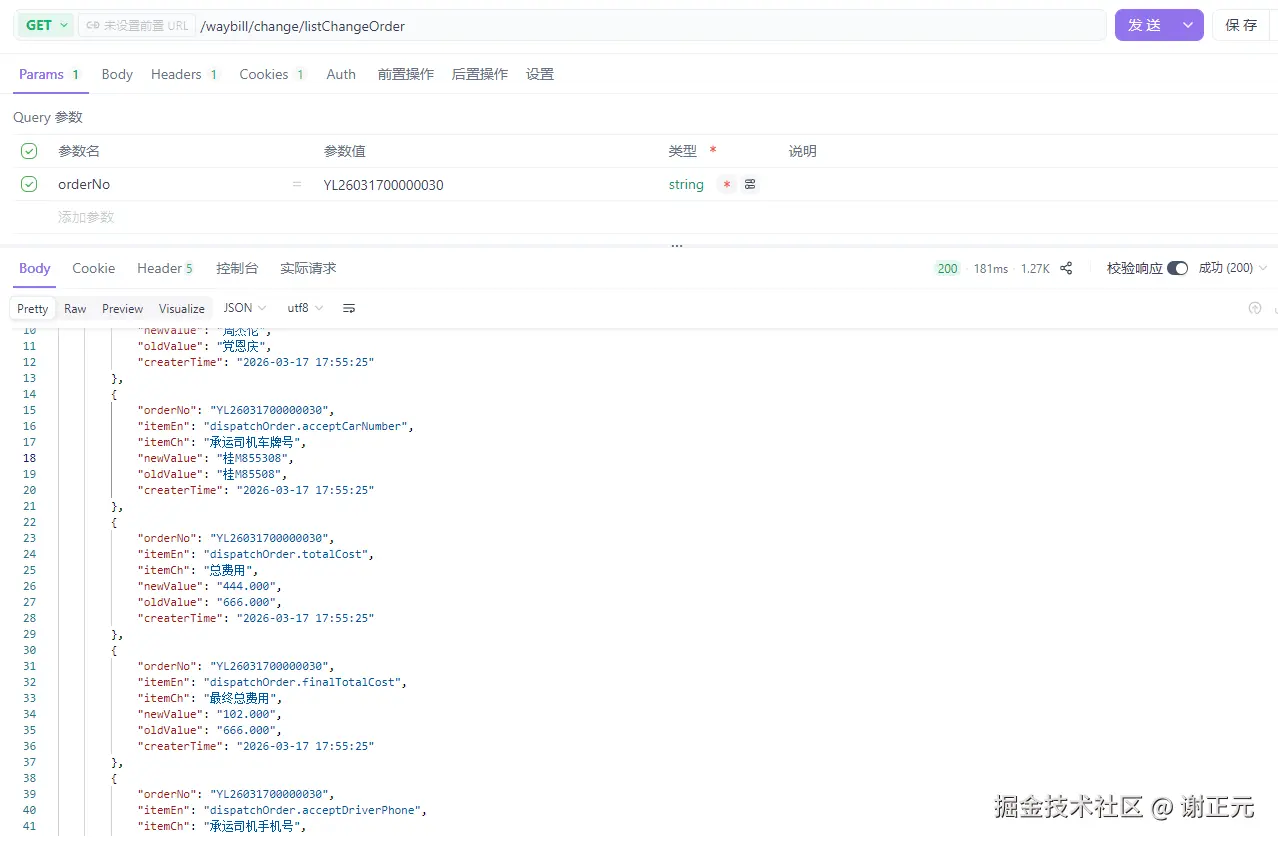Change the string type of orderNo
1278x844 pixels.
[686, 185]
